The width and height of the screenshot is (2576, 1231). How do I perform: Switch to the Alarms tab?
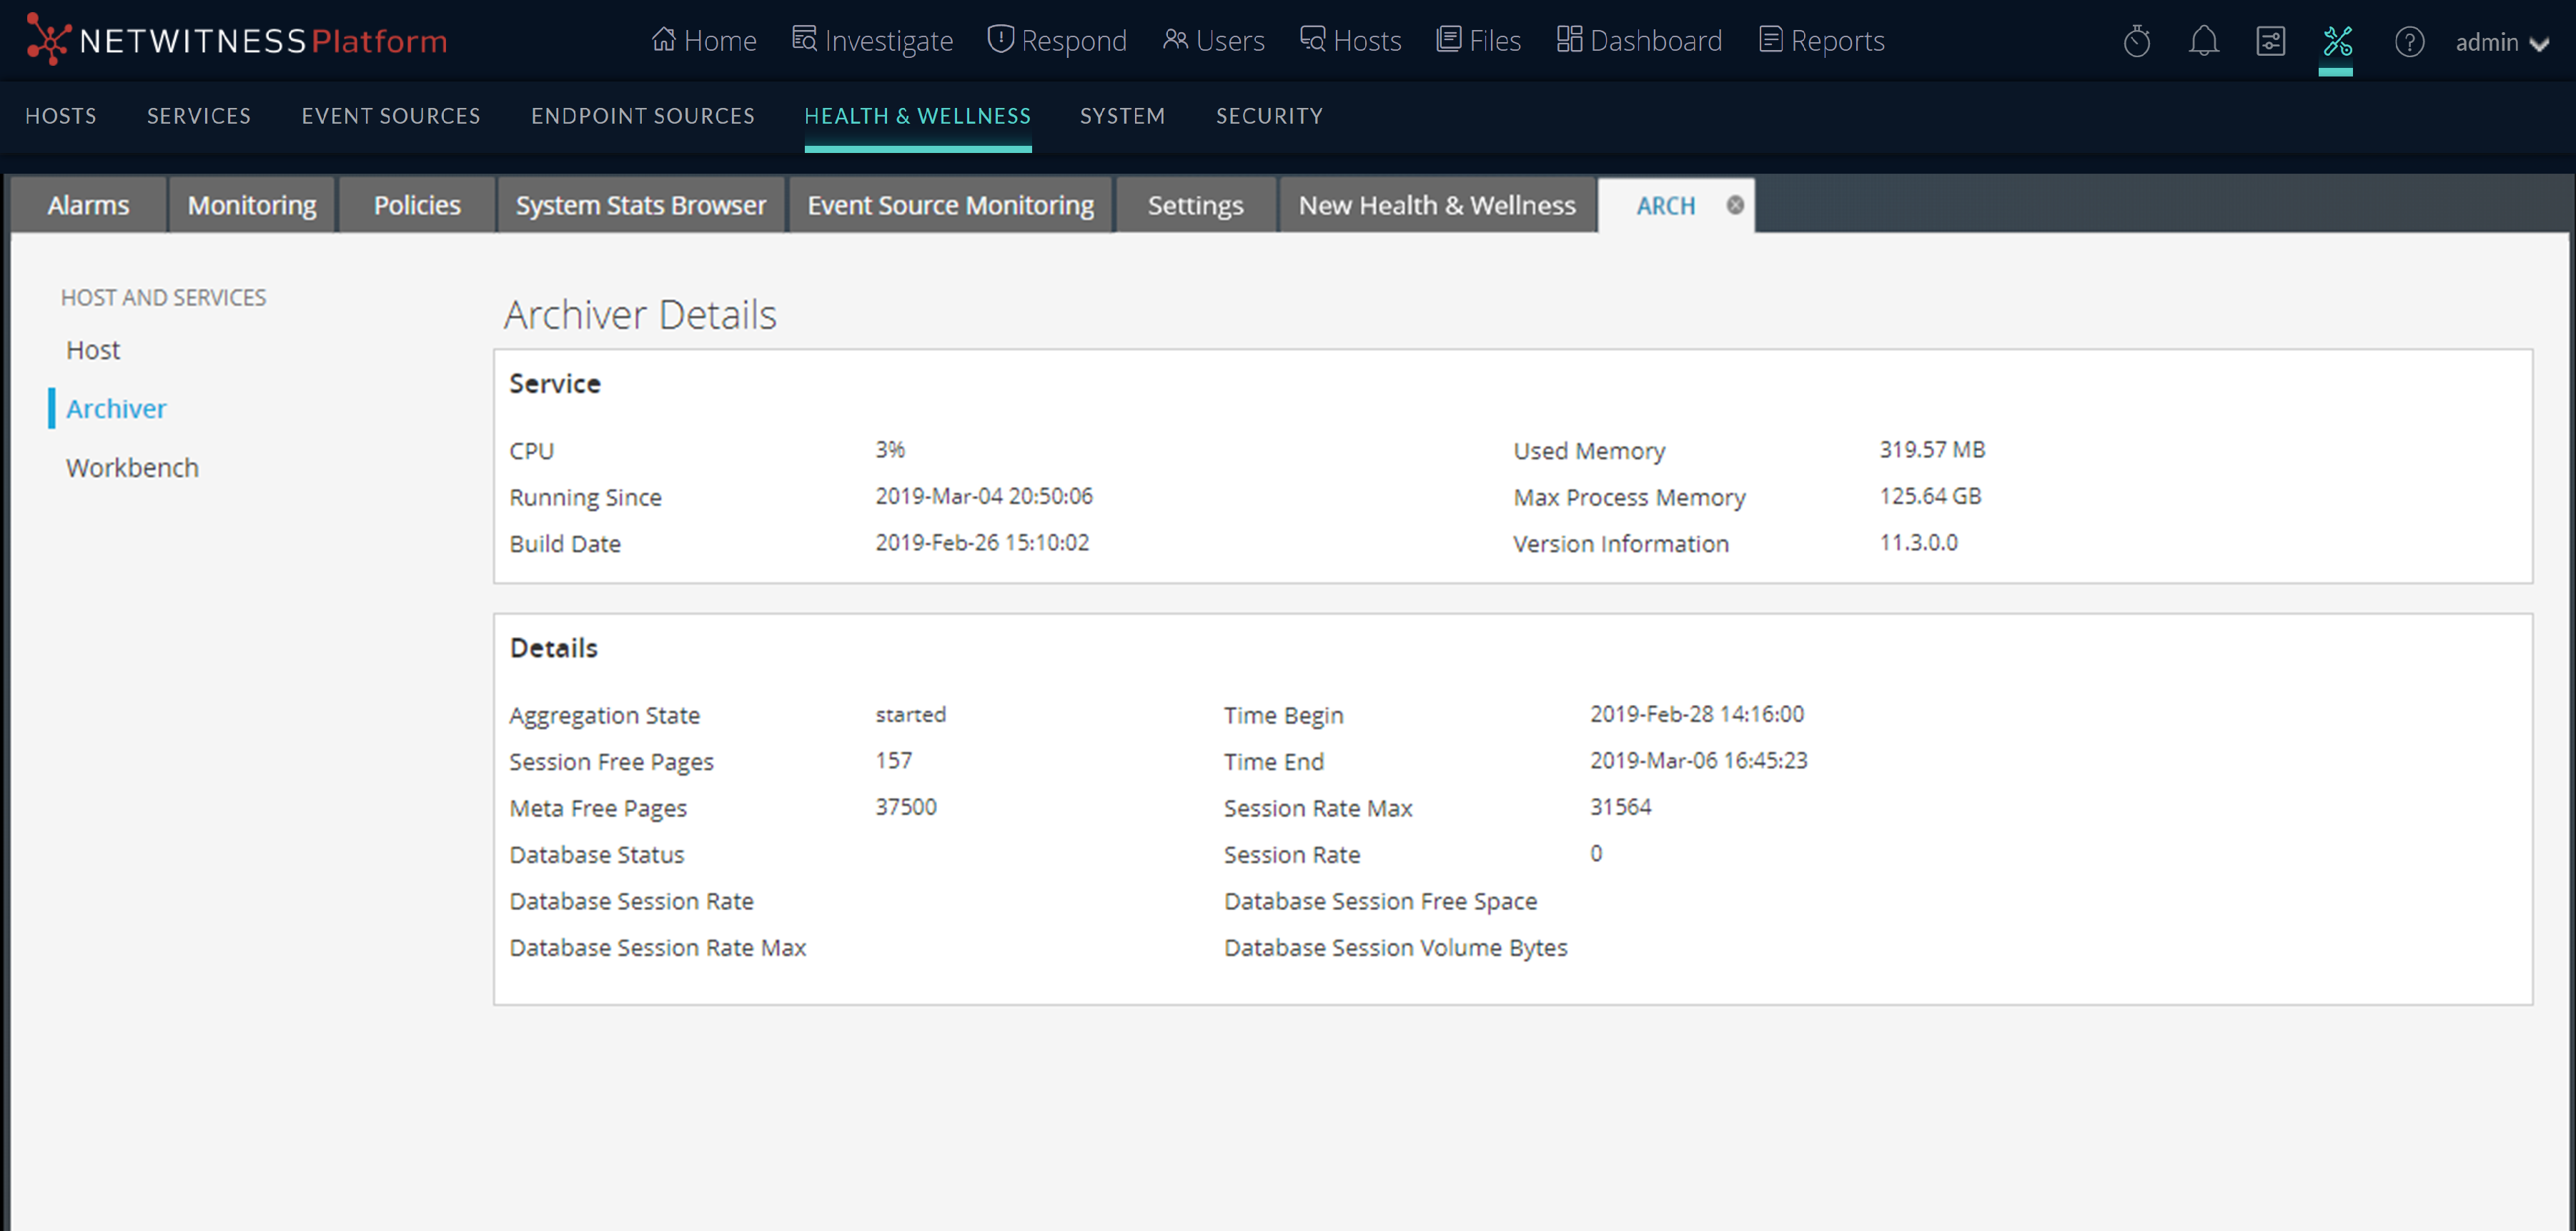88,205
